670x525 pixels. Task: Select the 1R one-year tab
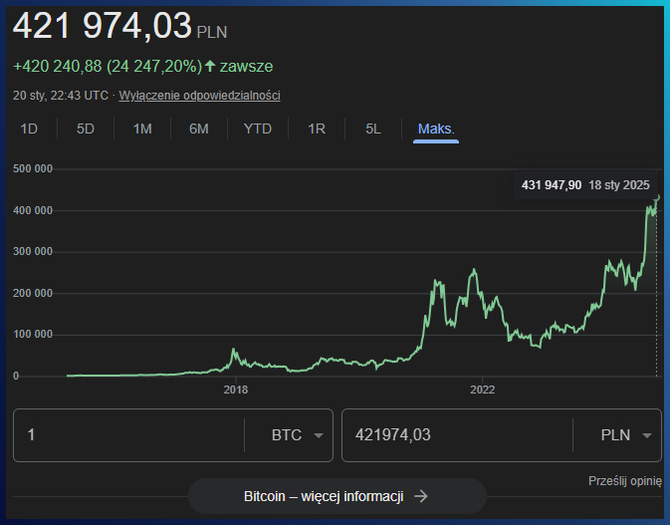click(317, 129)
